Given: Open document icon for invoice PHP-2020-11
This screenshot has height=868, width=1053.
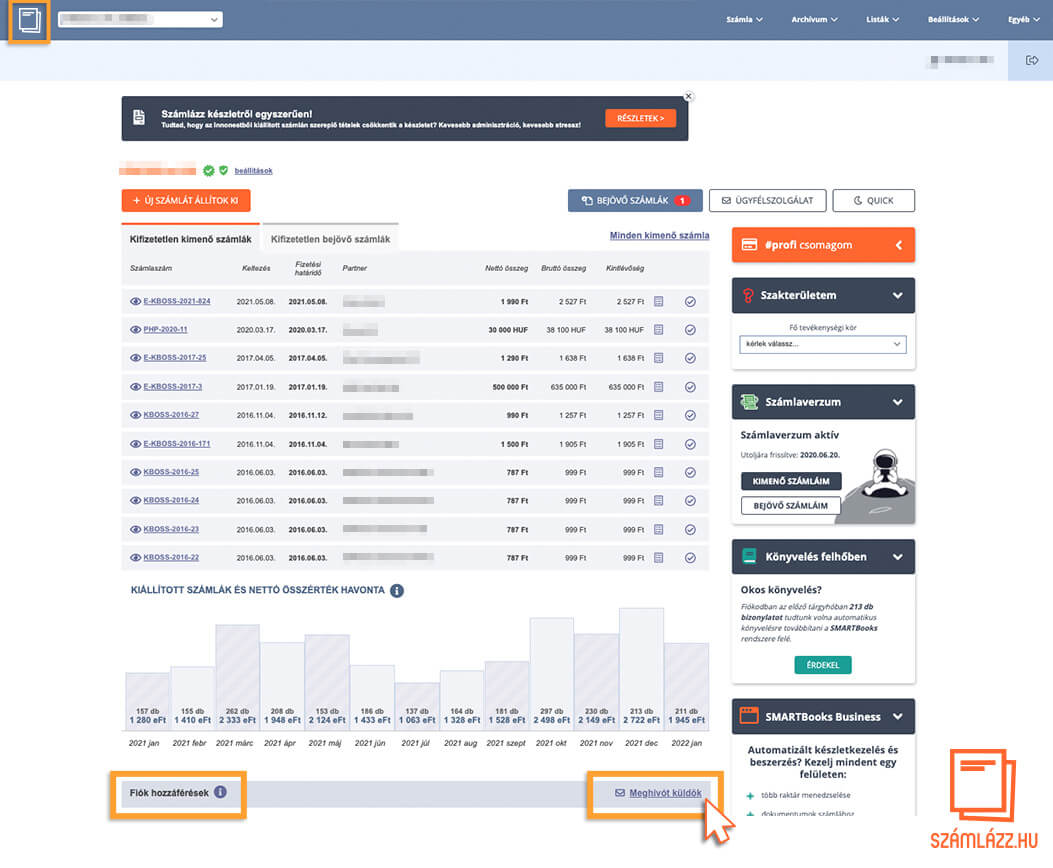Looking at the screenshot, I should pos(658,329).
